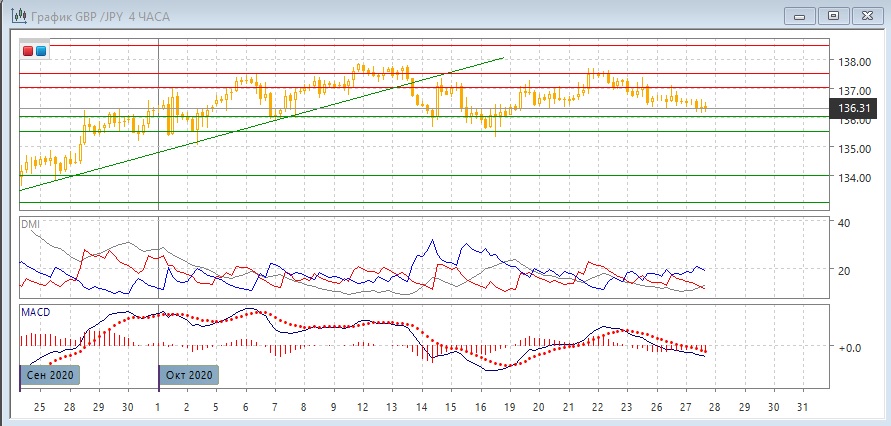Click the green ascending trendline's upper end
Screen dimensions: 891x426
501,59
